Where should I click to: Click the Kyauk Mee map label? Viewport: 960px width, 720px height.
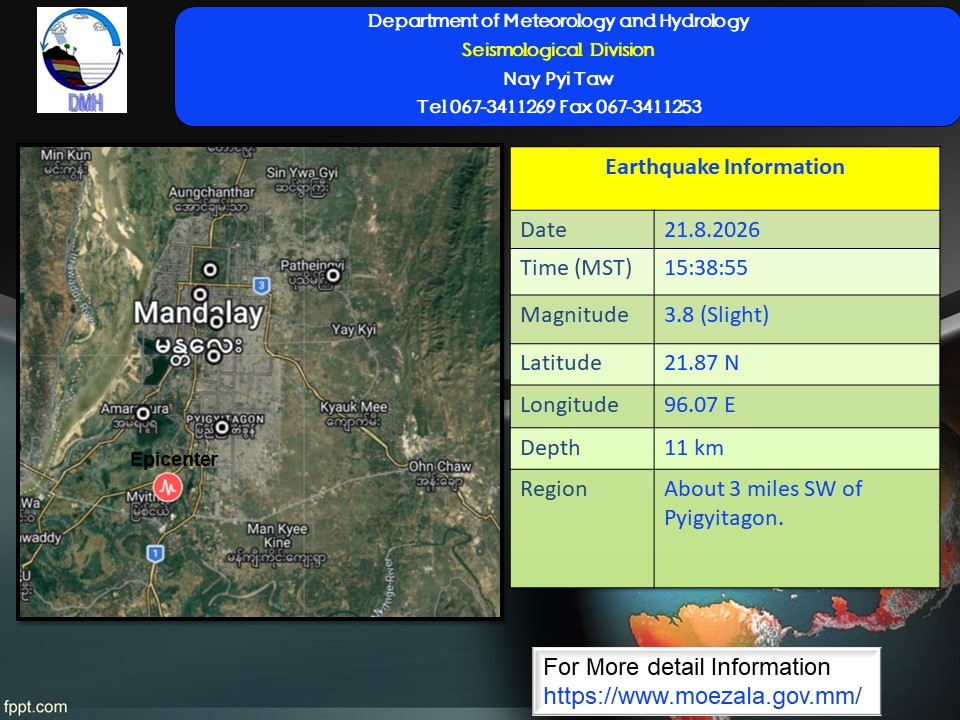click(x=354, y=407)
